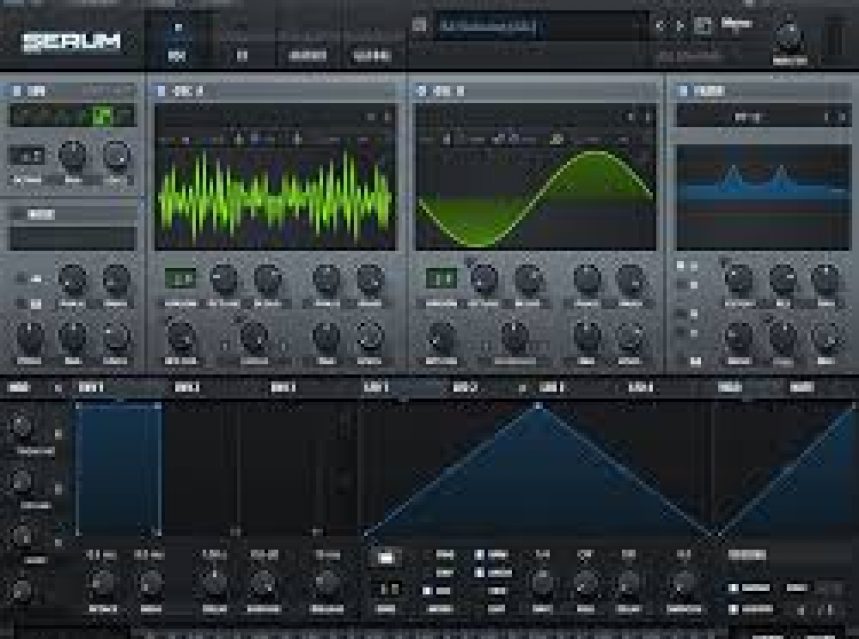Select the VELO tab
This screenshot has height=639, width=859.
pos(730,388)
